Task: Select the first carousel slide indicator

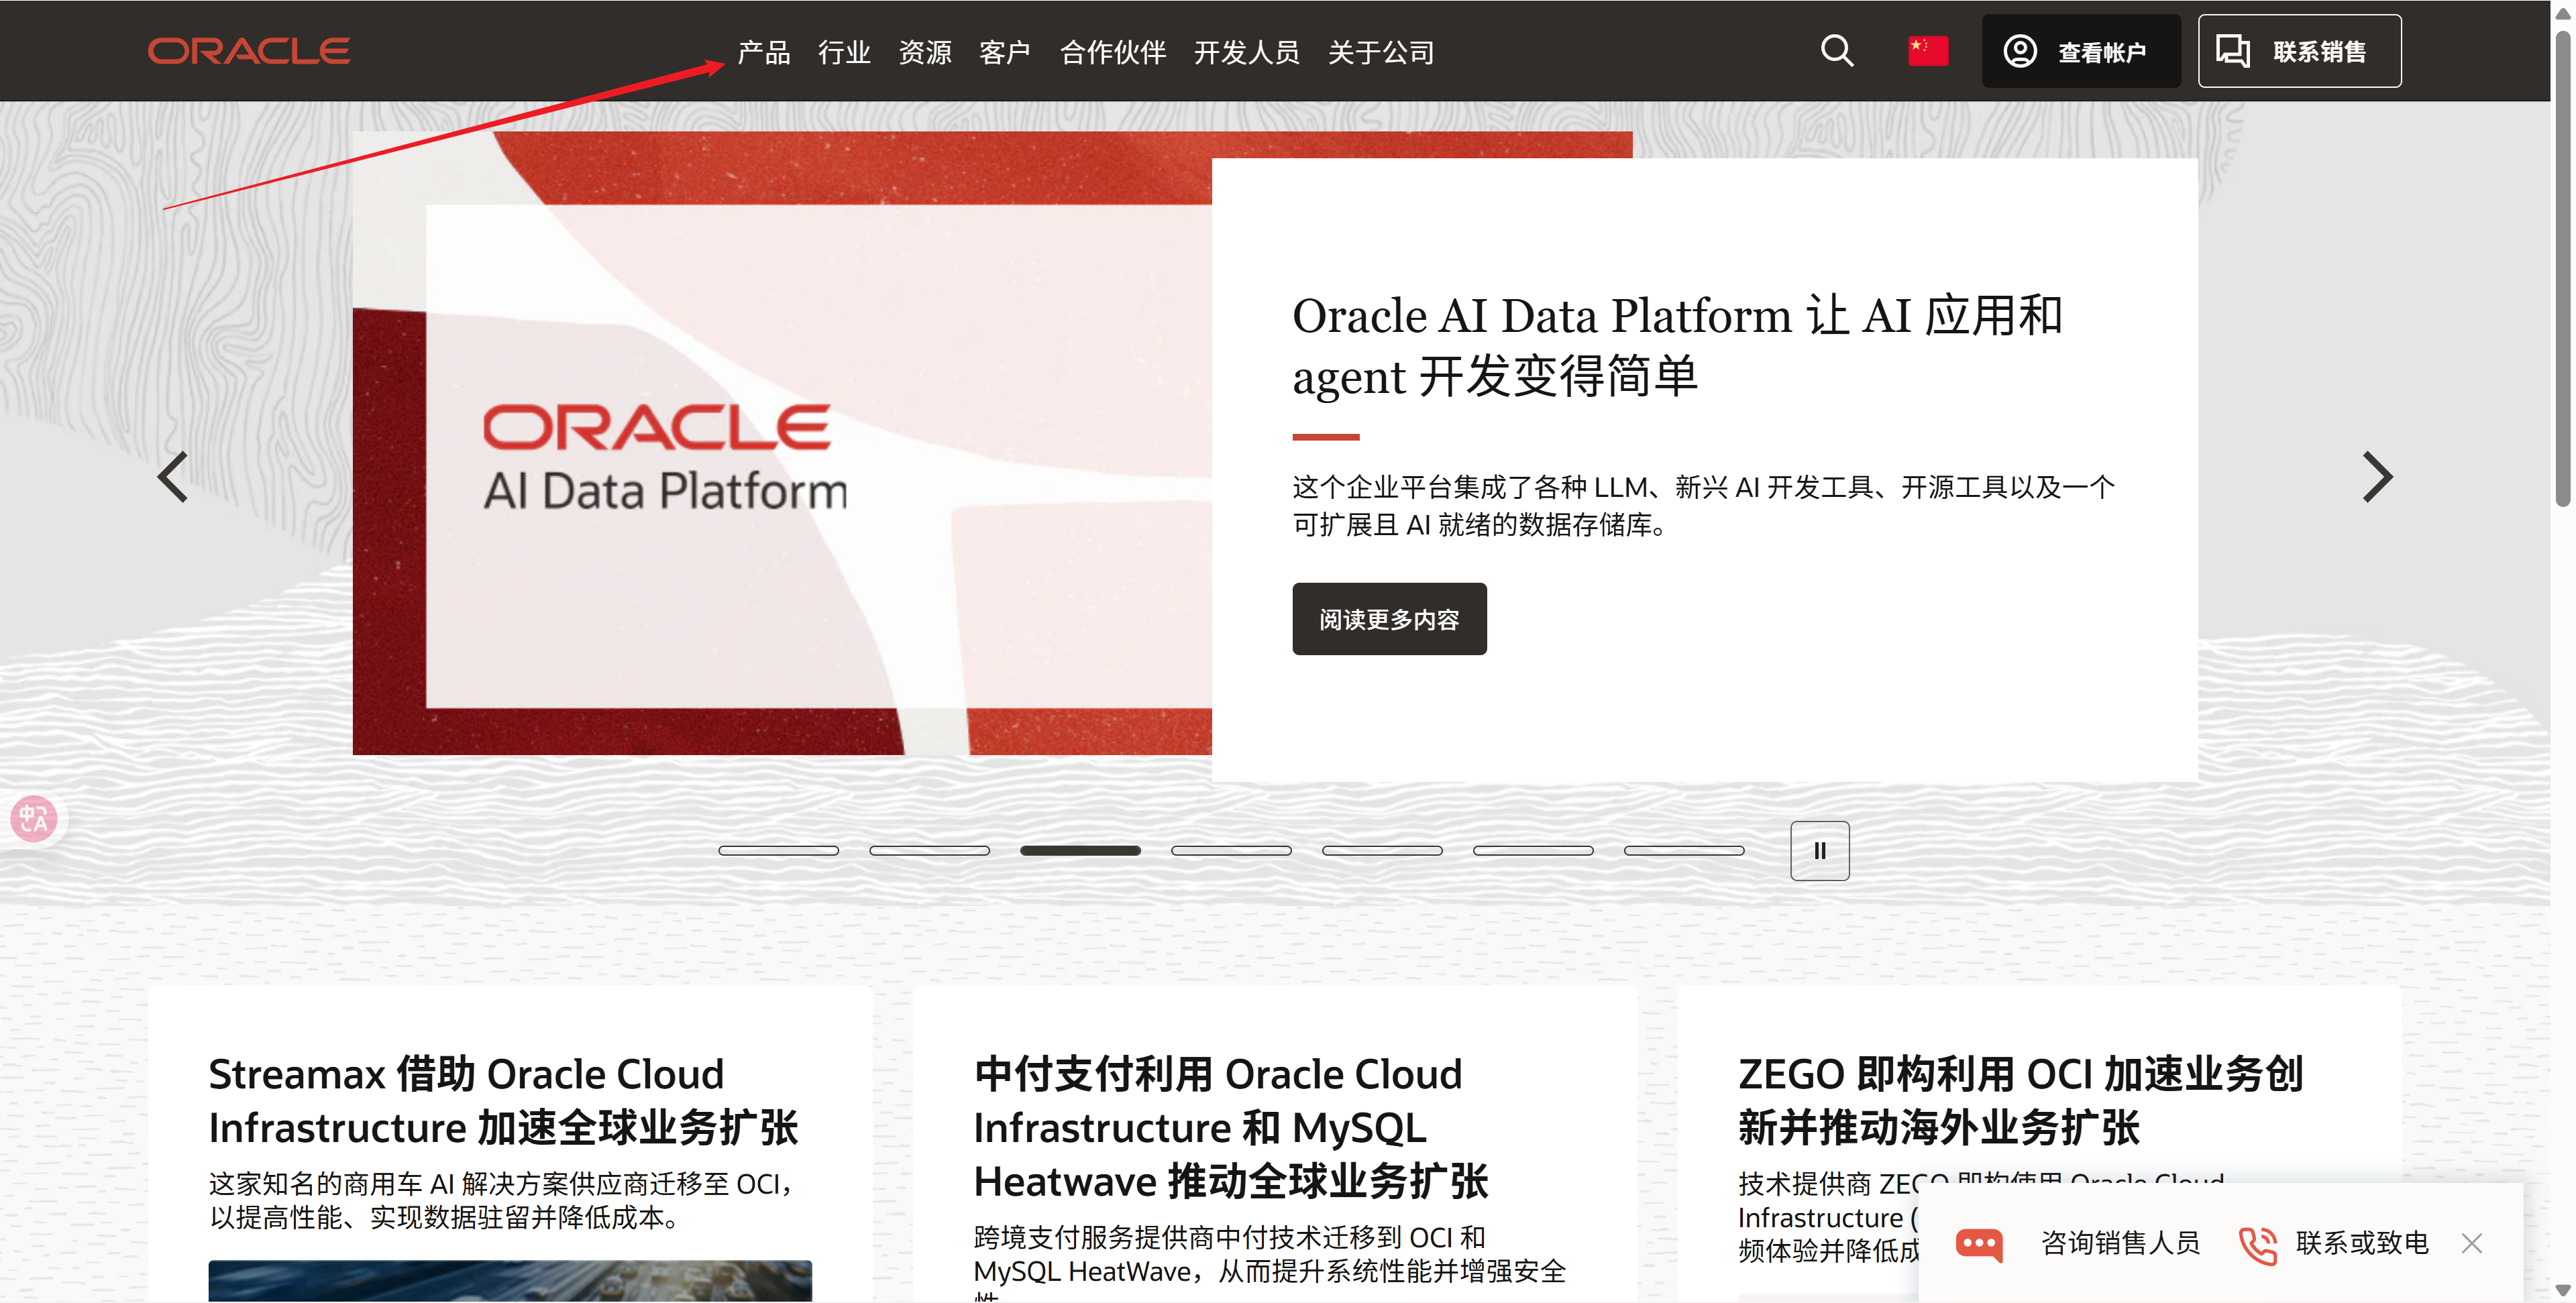Action: pyautogui.click(x=778, y=851)
